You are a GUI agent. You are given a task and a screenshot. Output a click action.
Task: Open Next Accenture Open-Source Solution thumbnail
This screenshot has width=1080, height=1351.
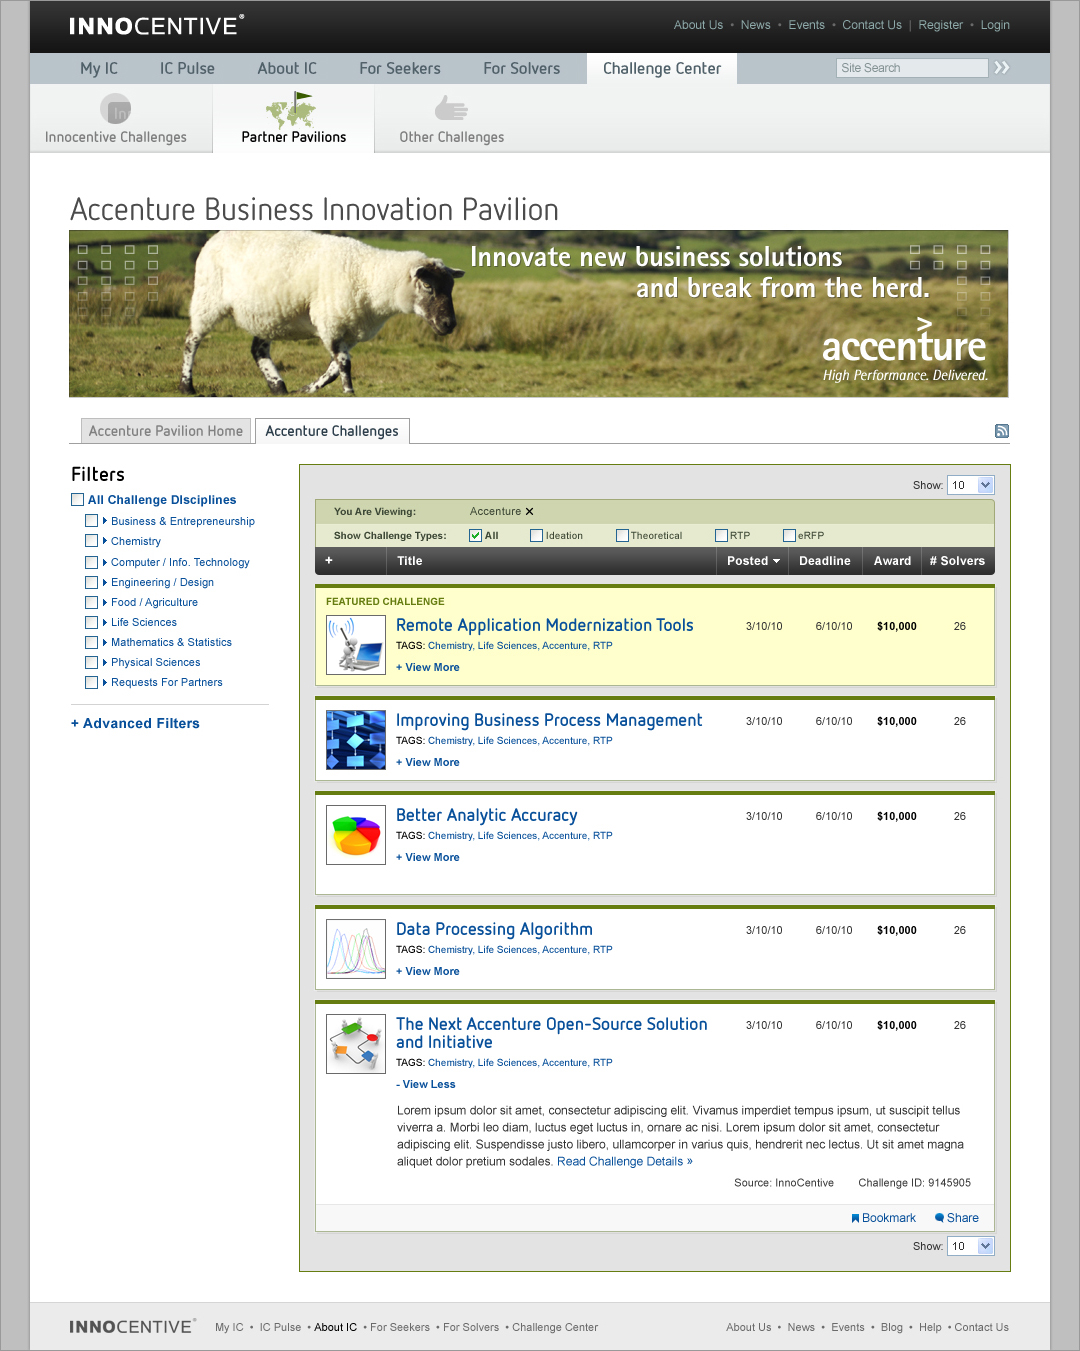tap(356, 1044)
